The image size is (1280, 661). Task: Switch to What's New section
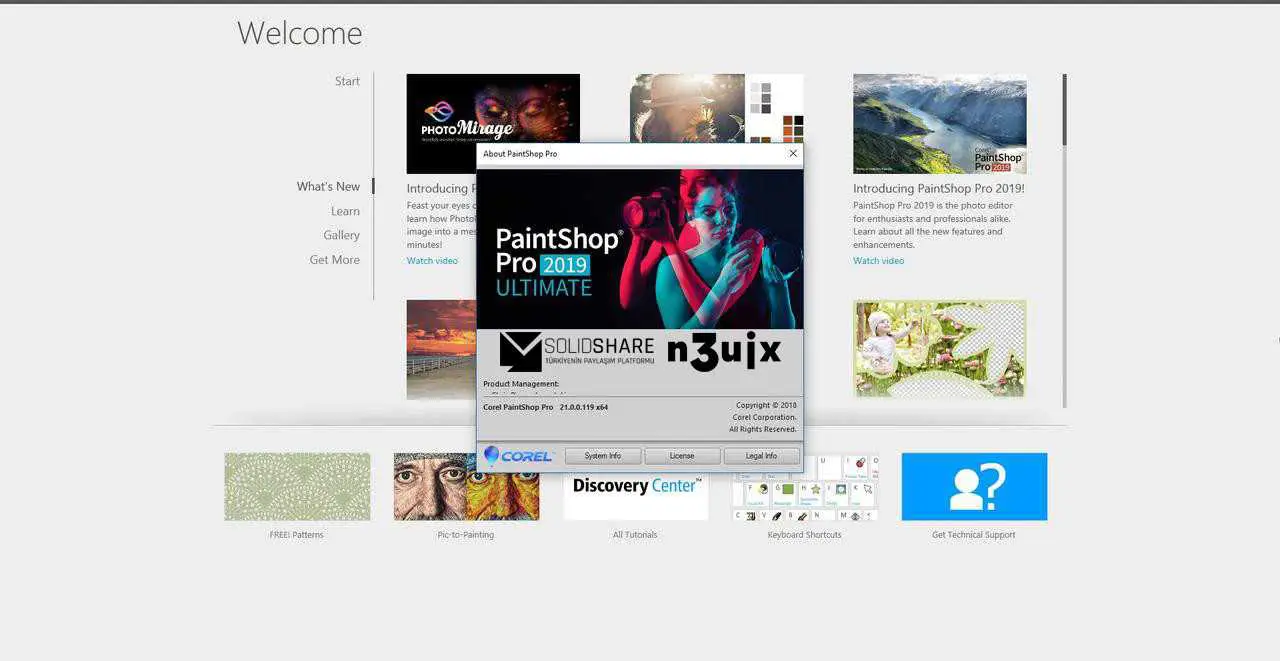tap(328, 187)
